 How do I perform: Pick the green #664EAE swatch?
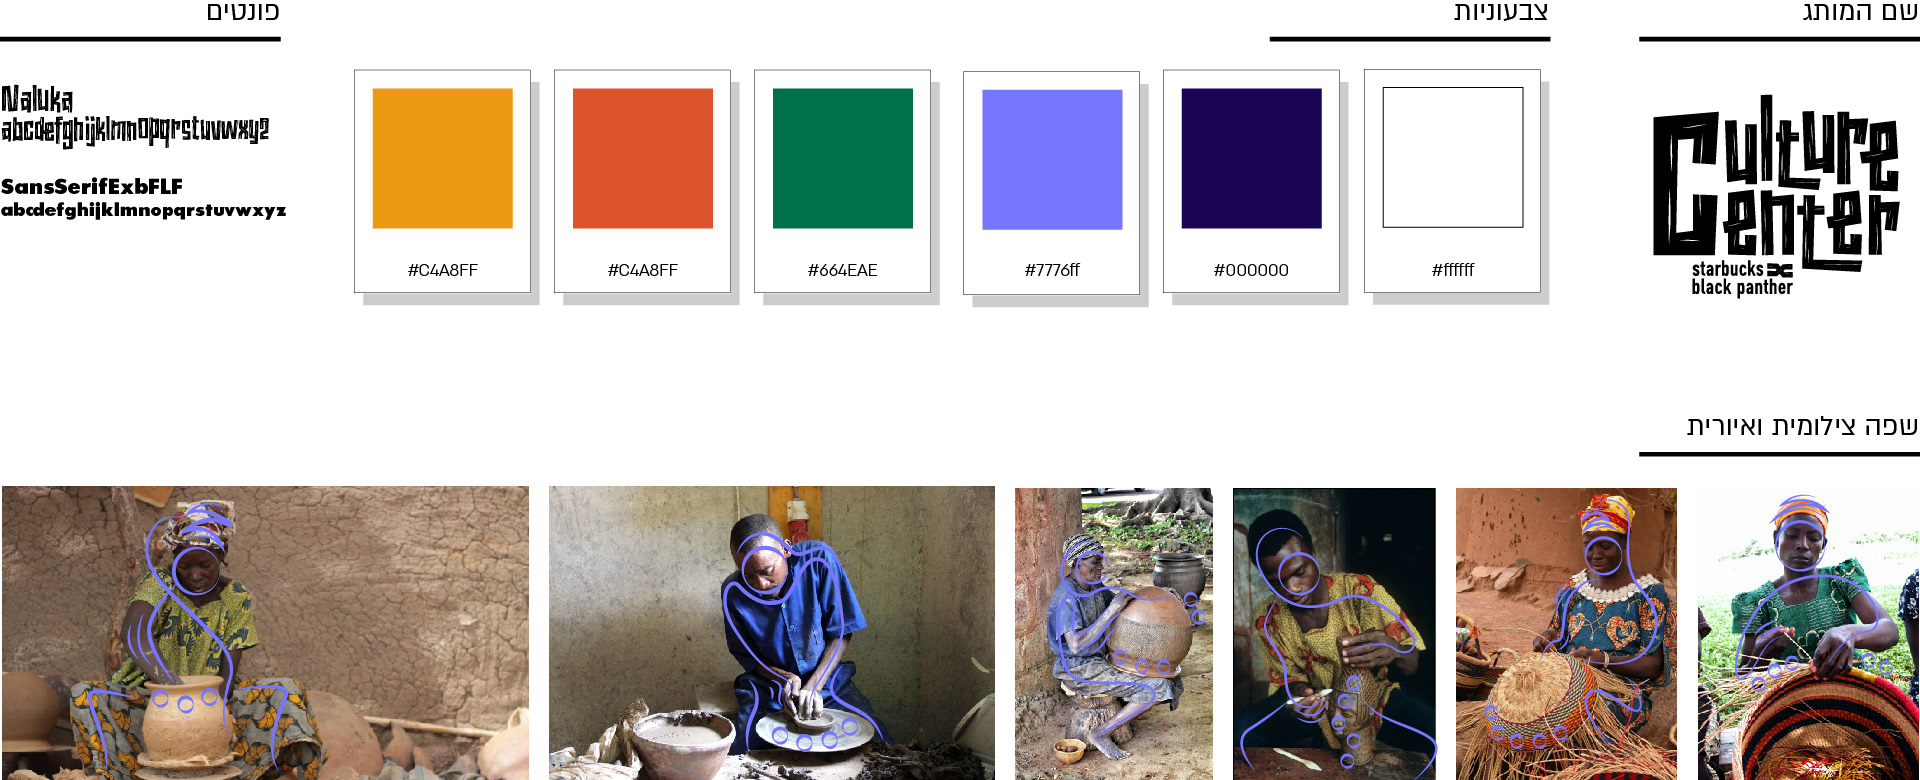click(x=842, y=181)
